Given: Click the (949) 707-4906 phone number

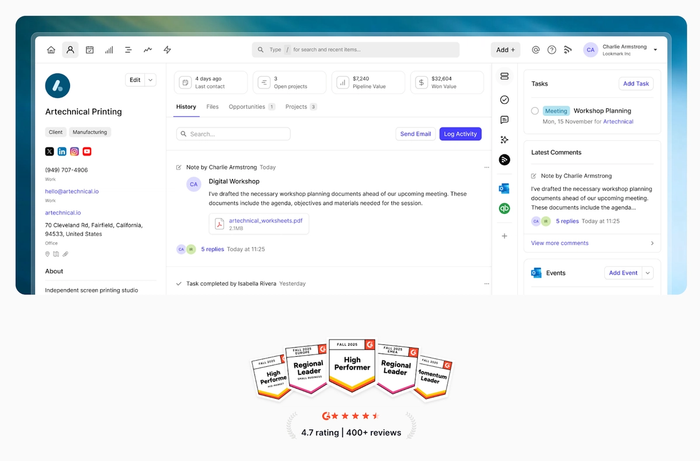Looking at the screenshot, I should pos(67,170).
